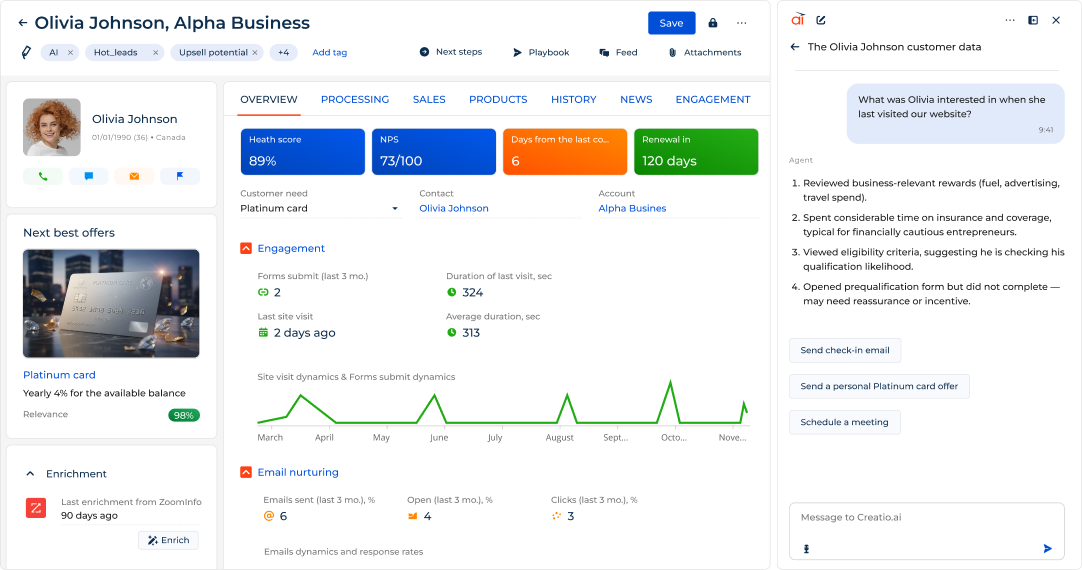Click the Alpha Busines account link

coord(632,209)
